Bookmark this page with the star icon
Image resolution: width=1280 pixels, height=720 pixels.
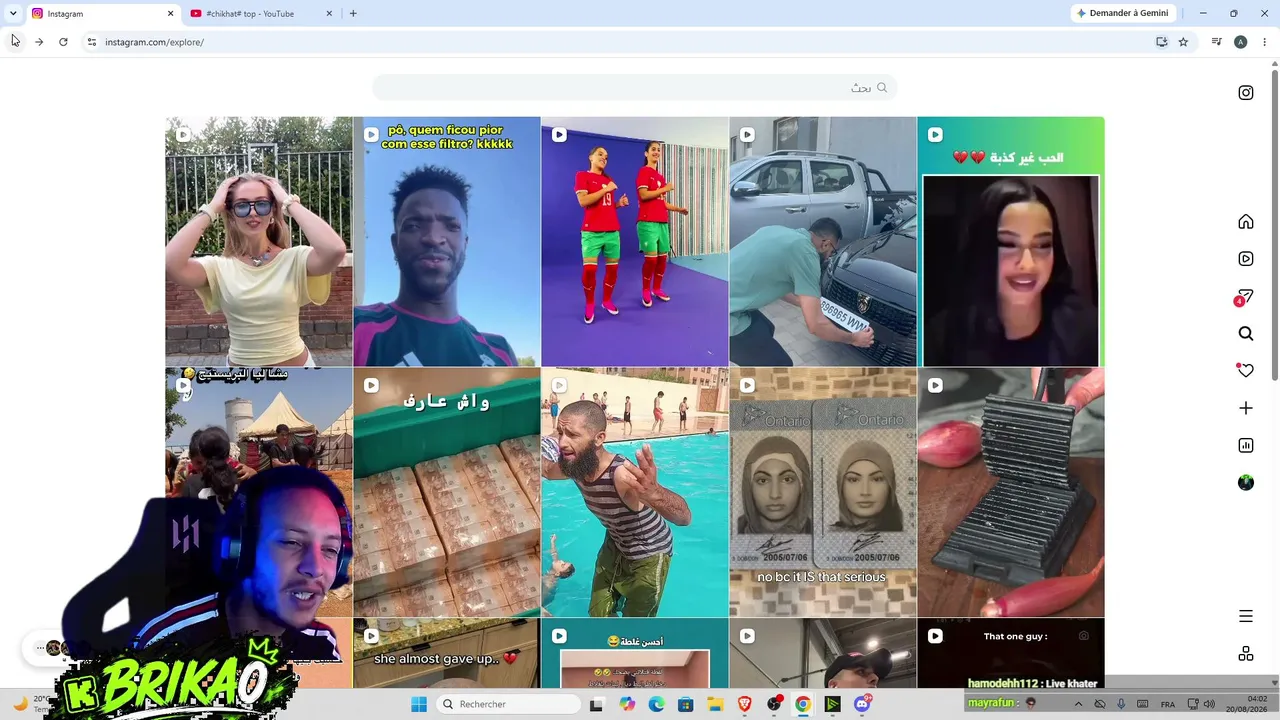coord(1183,42)
